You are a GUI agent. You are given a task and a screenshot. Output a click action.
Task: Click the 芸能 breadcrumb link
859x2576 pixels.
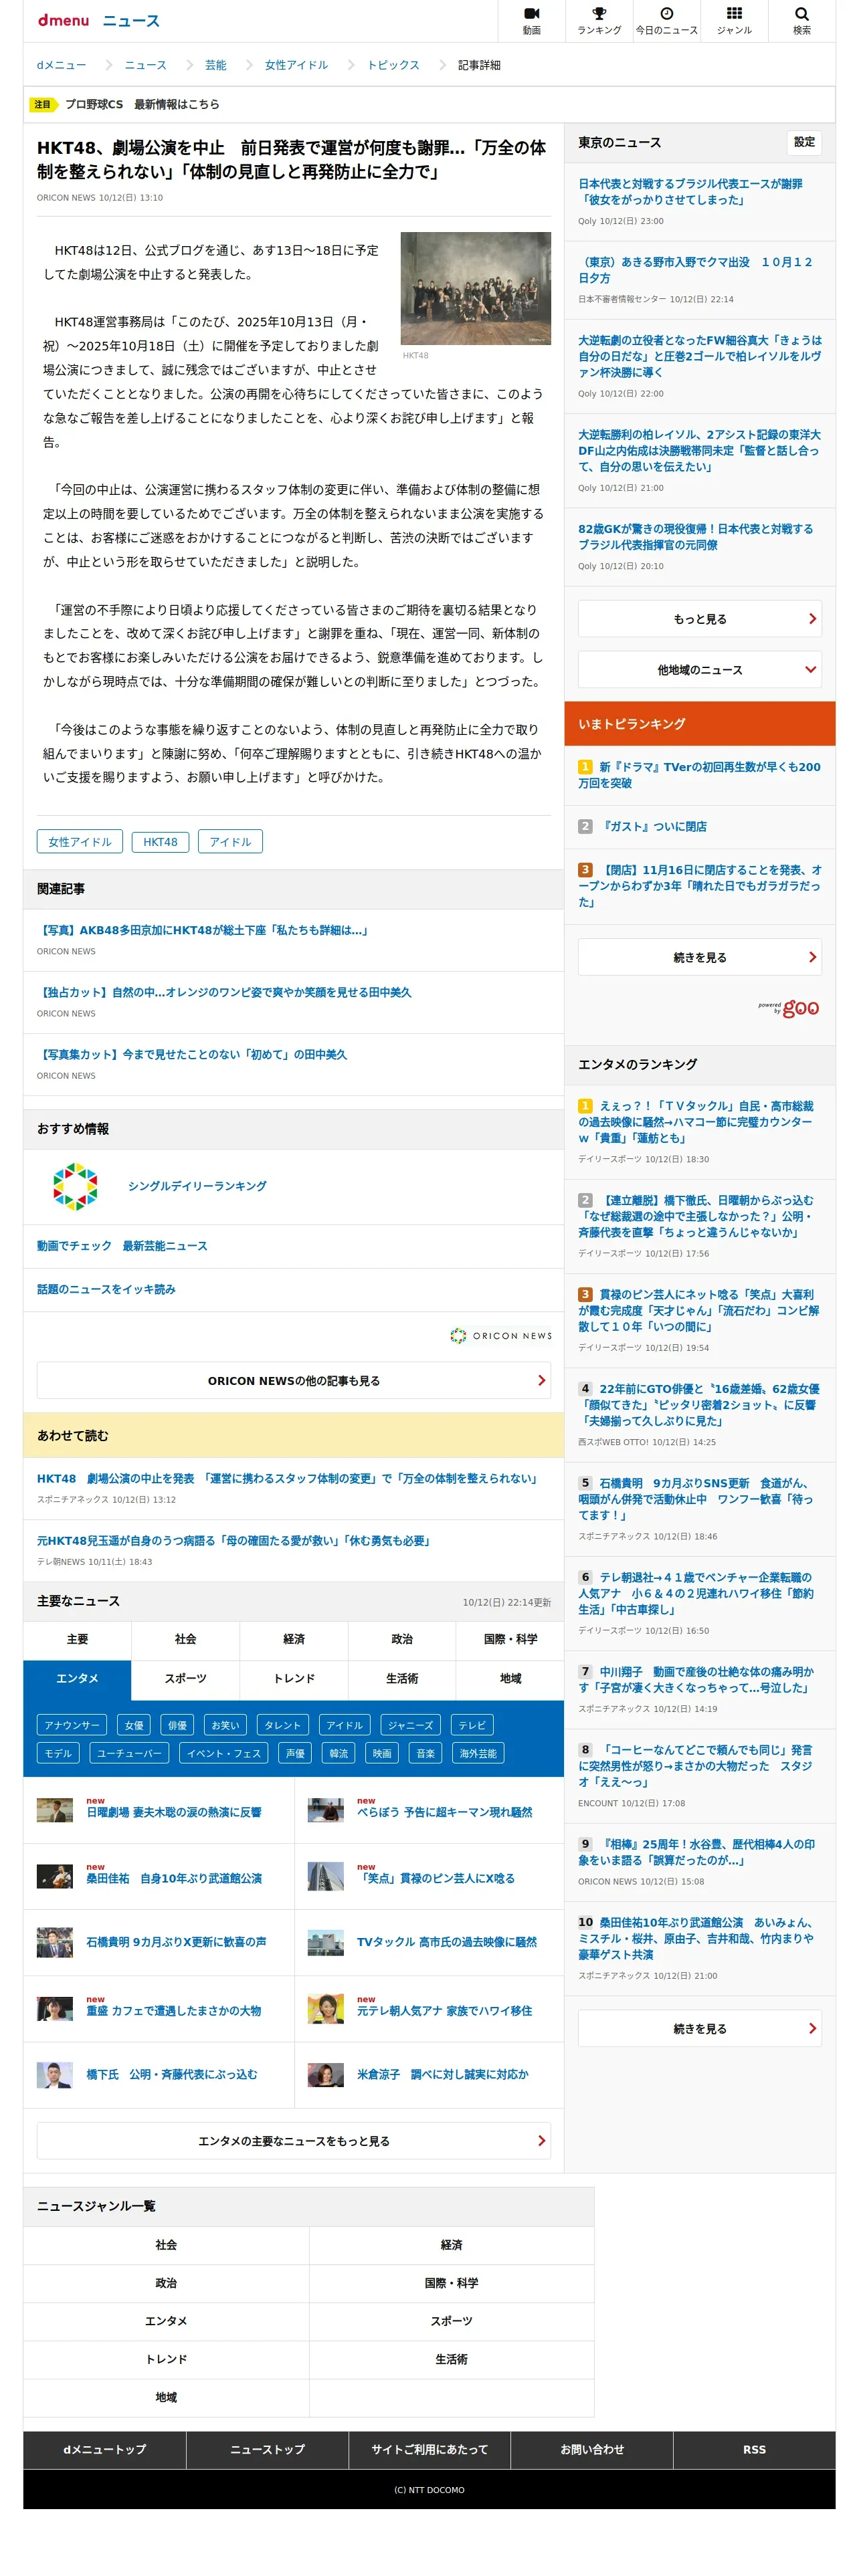pyautogui.click(x=216, y=65)
